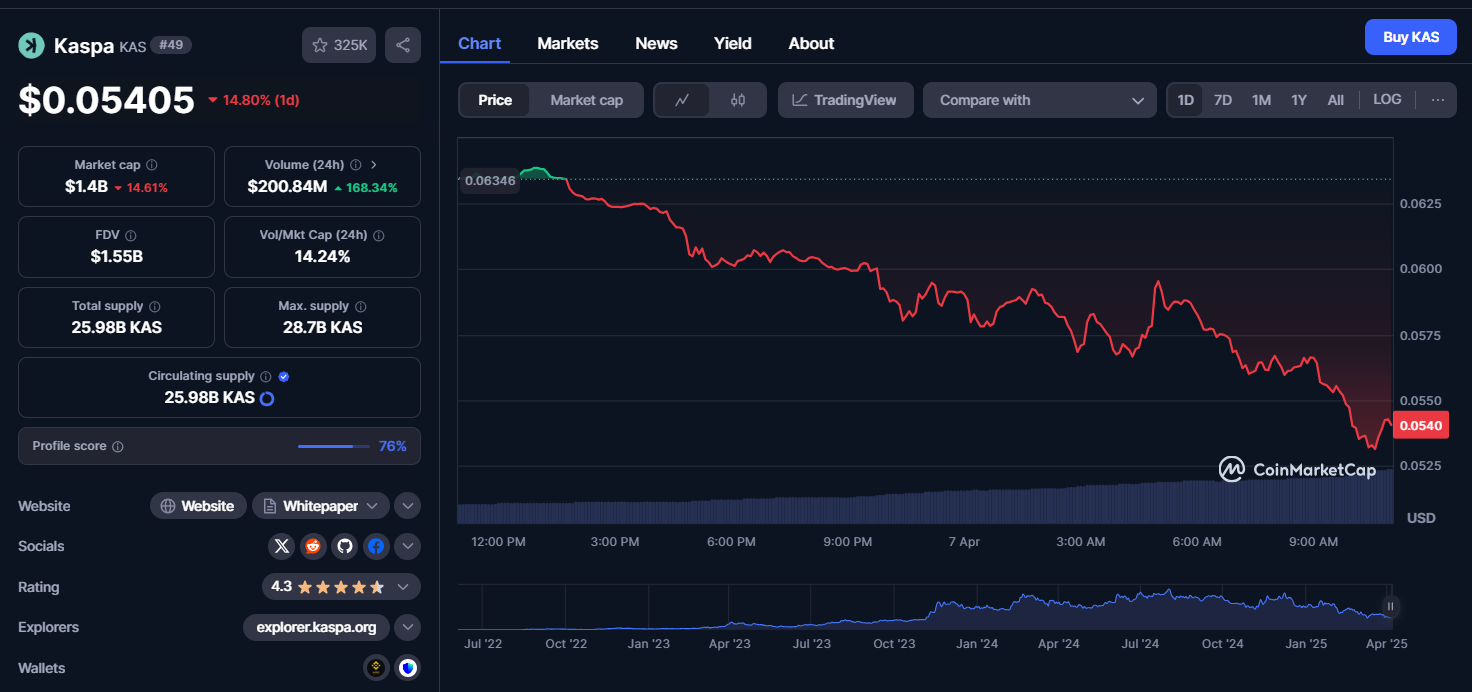Expand more Website links chevron
This screenshot has width=1472, height=692.
[407, 506]
